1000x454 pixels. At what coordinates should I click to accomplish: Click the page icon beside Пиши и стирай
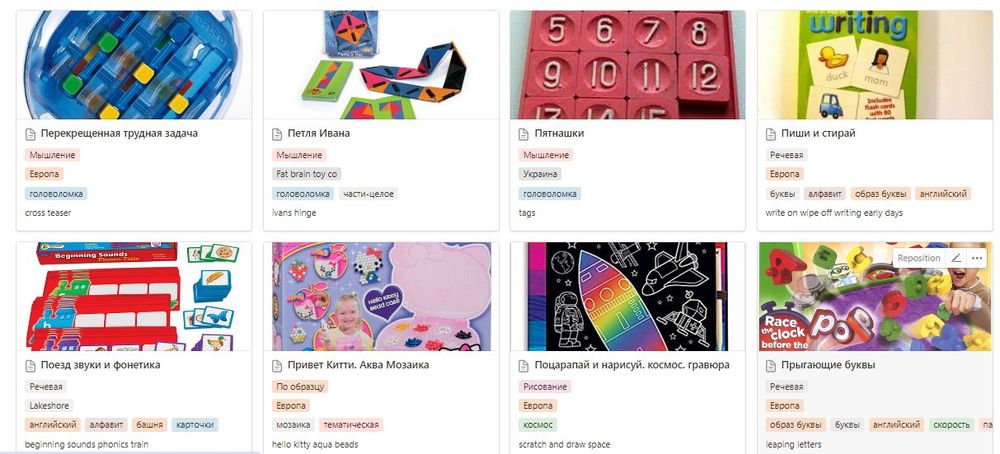coord(770,134)
